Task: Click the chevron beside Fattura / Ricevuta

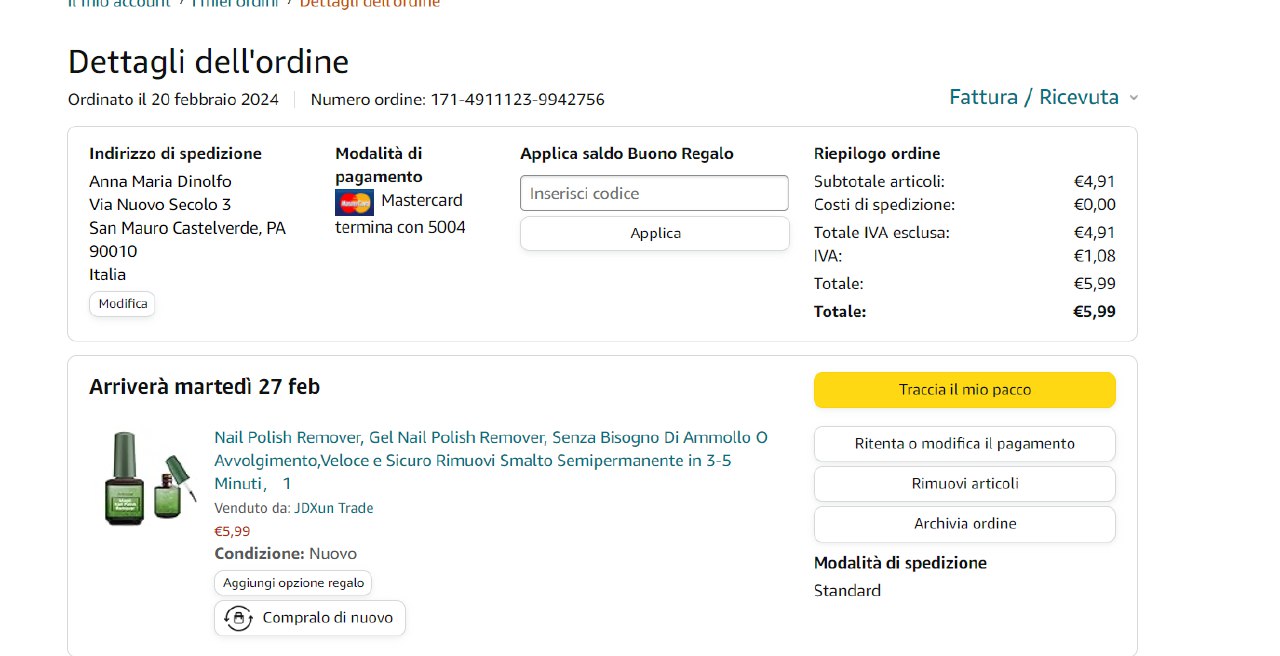Action: (1133, 98)
